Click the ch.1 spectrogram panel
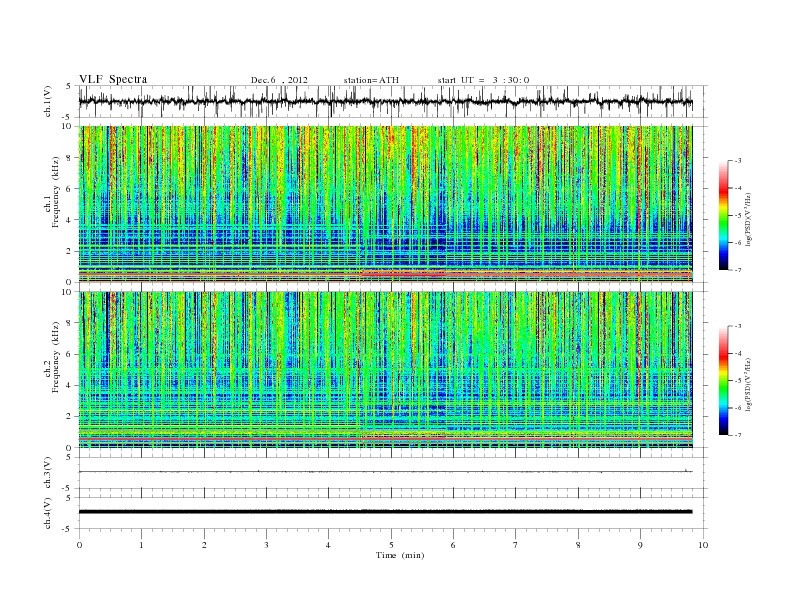The image size is (792, 612). click(x=386, y=204)
